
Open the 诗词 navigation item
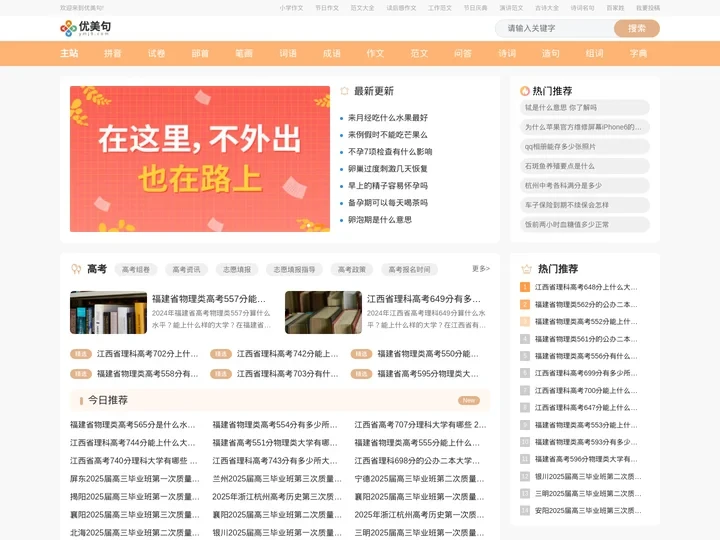tap(507, 53)
